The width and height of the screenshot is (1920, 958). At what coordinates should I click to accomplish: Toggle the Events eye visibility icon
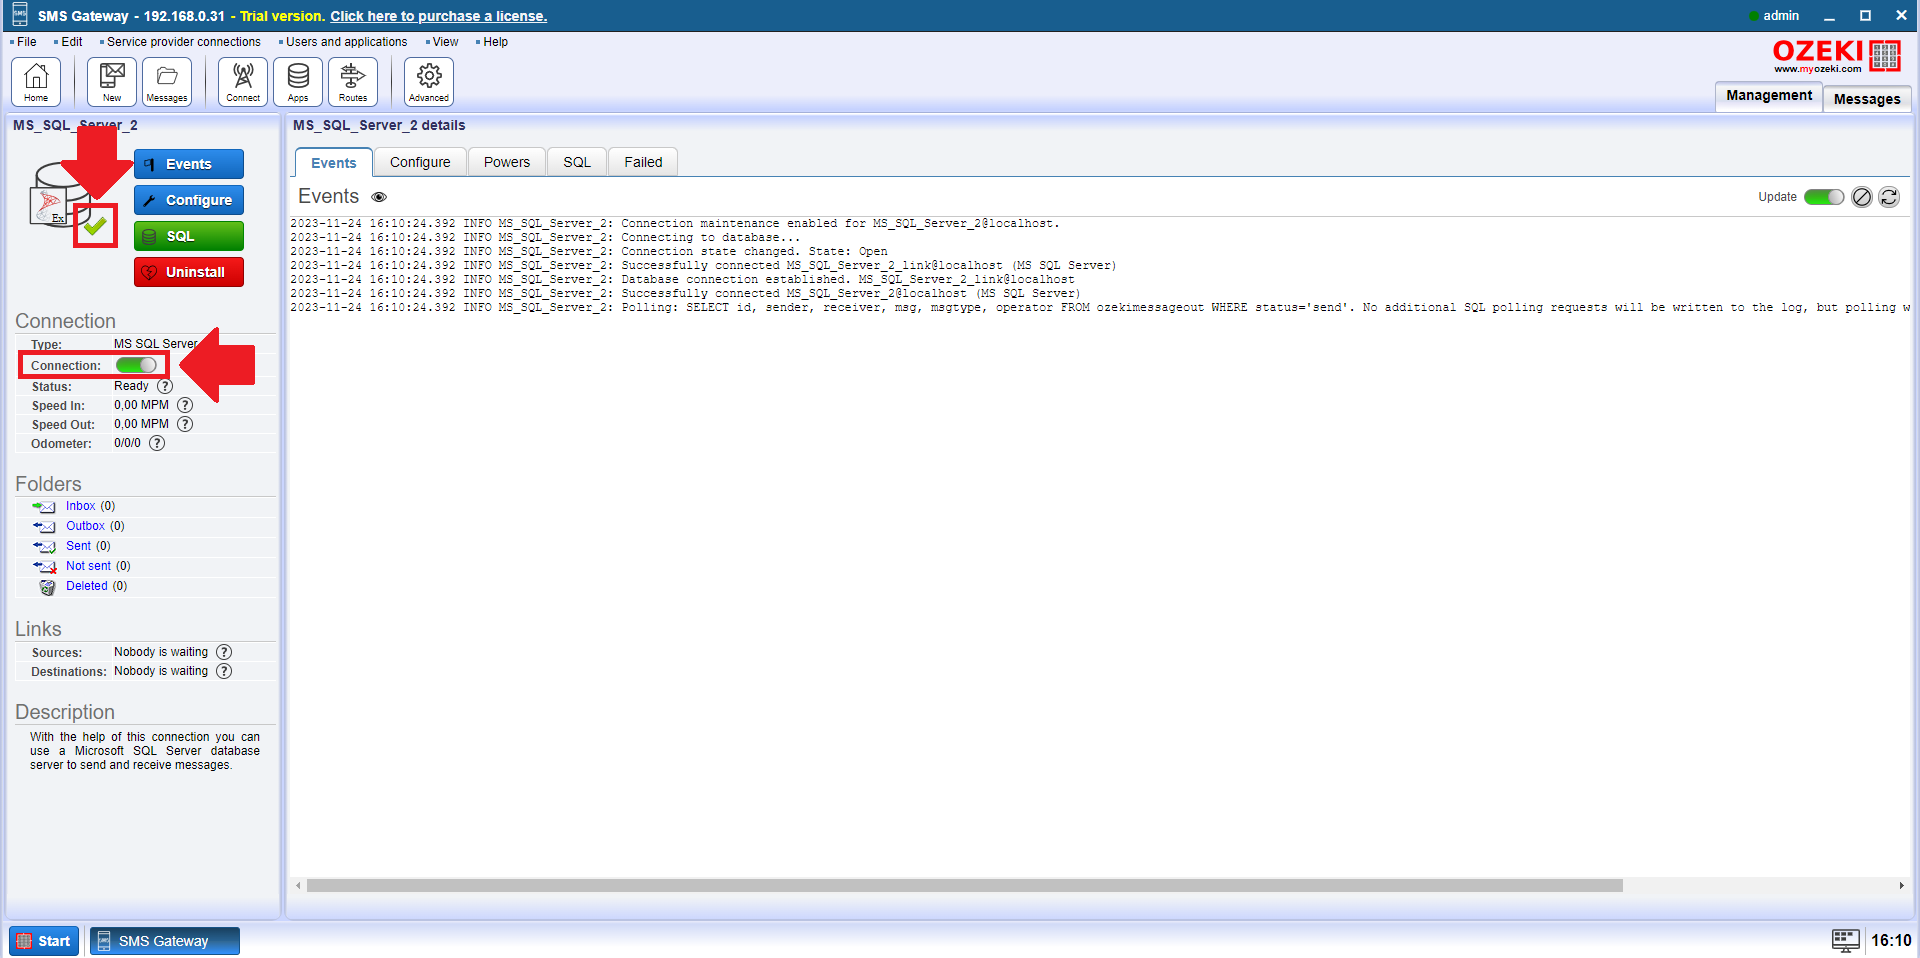[x=379, y=197]
